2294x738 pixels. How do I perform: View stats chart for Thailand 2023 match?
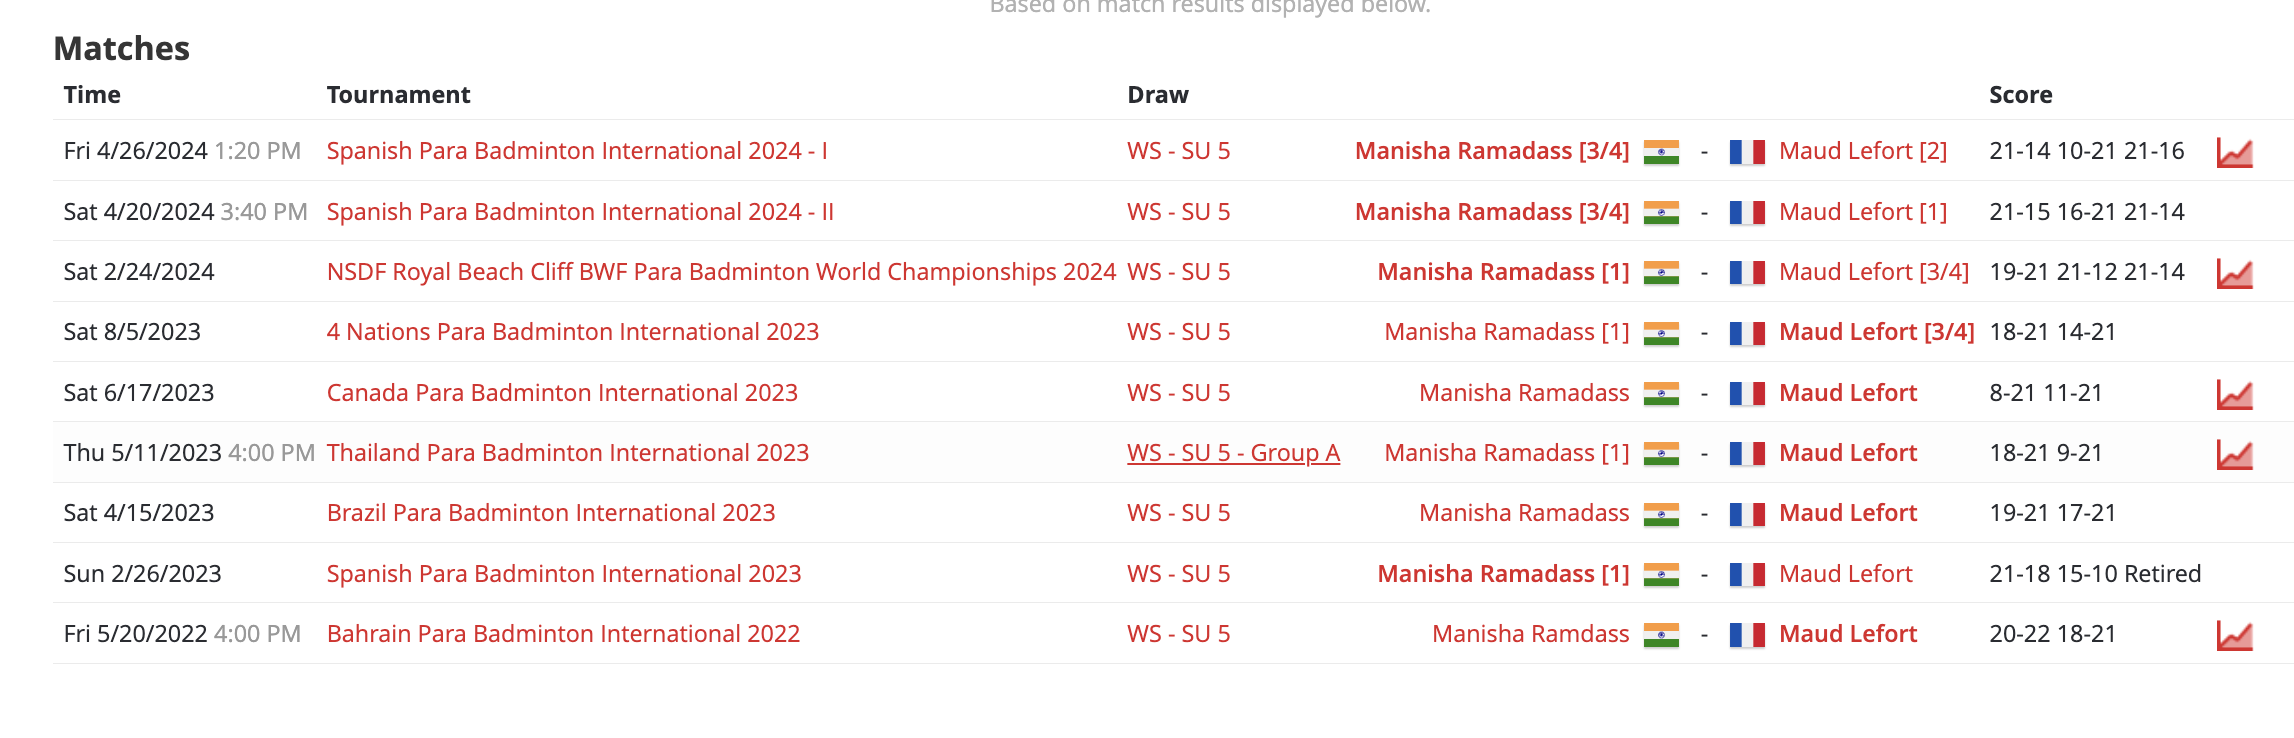[2234, 454]
